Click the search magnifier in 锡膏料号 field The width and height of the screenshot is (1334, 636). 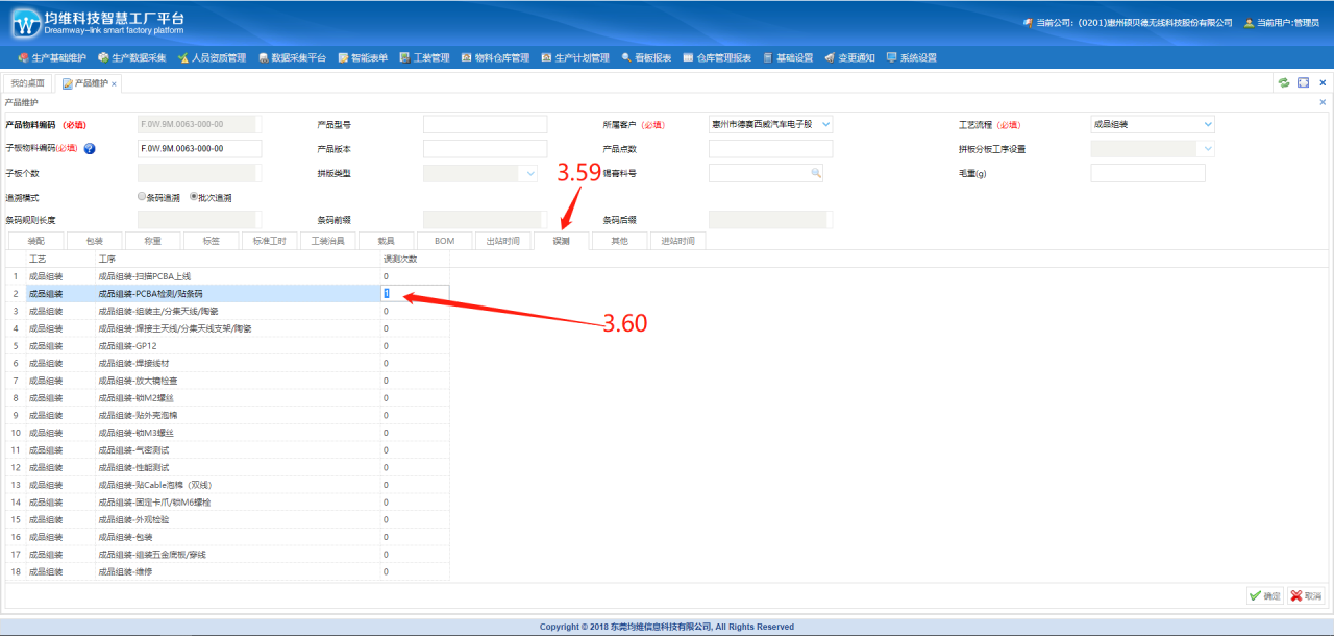(x=816, y=173)
